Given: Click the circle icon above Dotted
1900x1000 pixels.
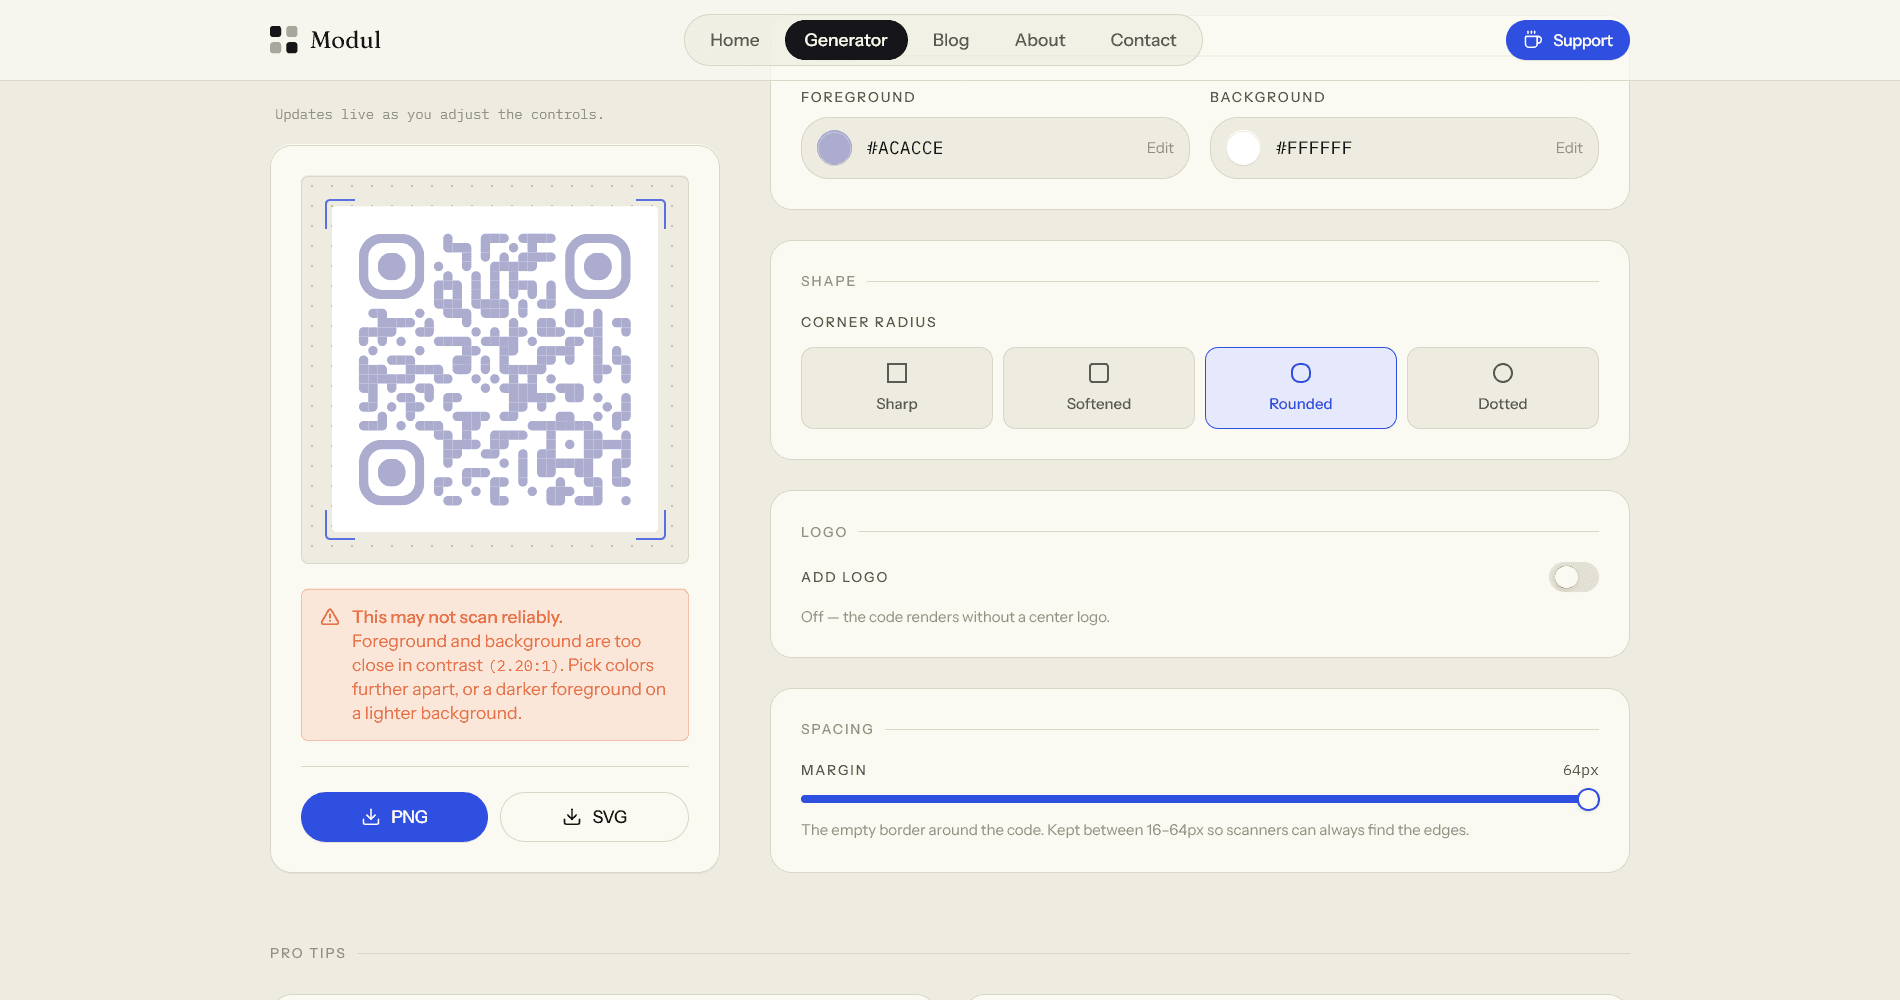Looking at the screenshot, I should tap(1503, 373).
